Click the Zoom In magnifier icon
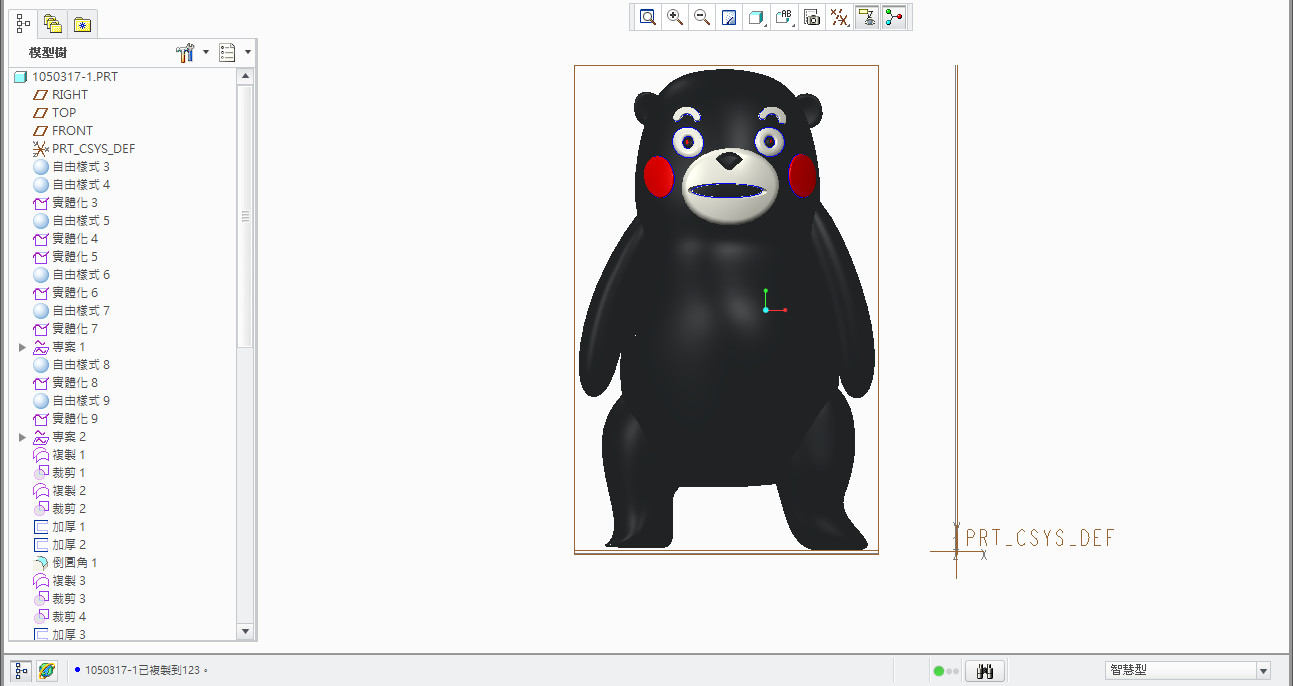Viewport: 1293px width, 686px height. coord(675,17)
